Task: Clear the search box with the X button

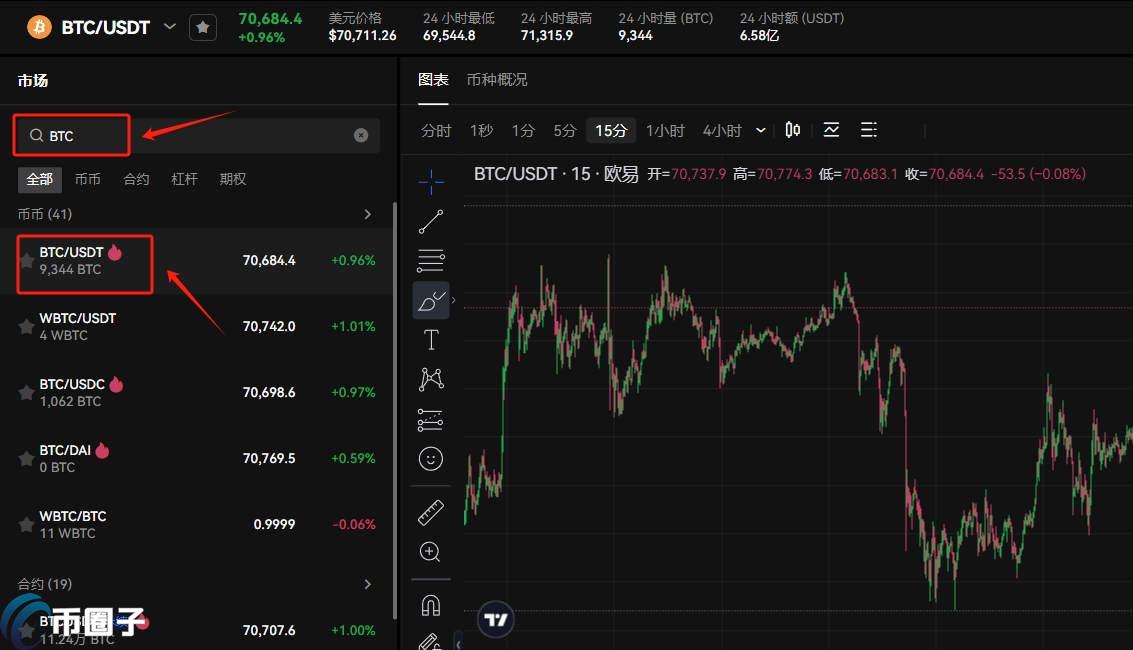Action: click(361, 135)
